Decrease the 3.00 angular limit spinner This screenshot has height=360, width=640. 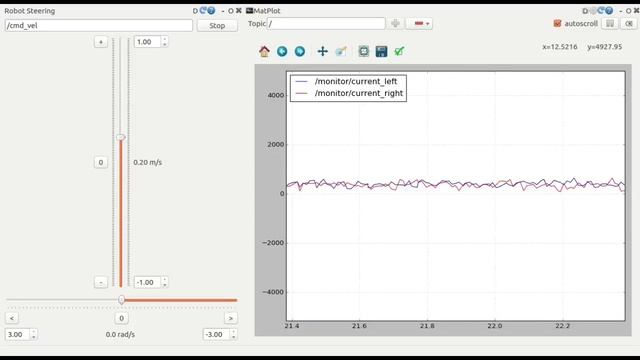point(33,337)
